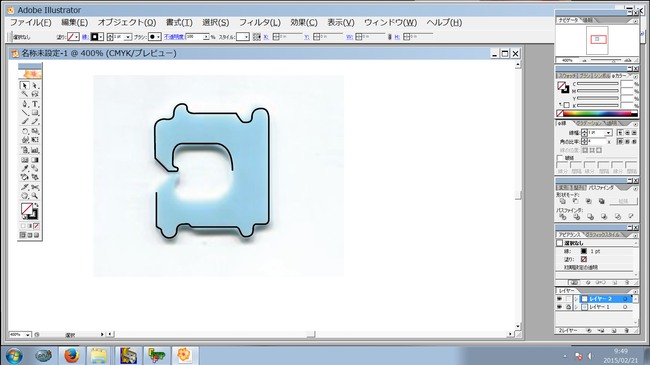
Task: Select the black arrow Selection tool
Action: coord(24,85)
